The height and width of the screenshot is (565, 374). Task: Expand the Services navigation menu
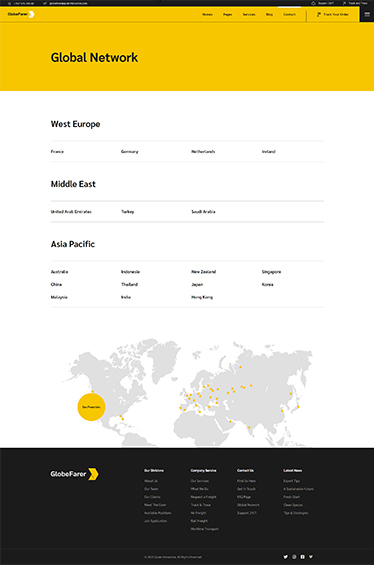pos(249,14)
